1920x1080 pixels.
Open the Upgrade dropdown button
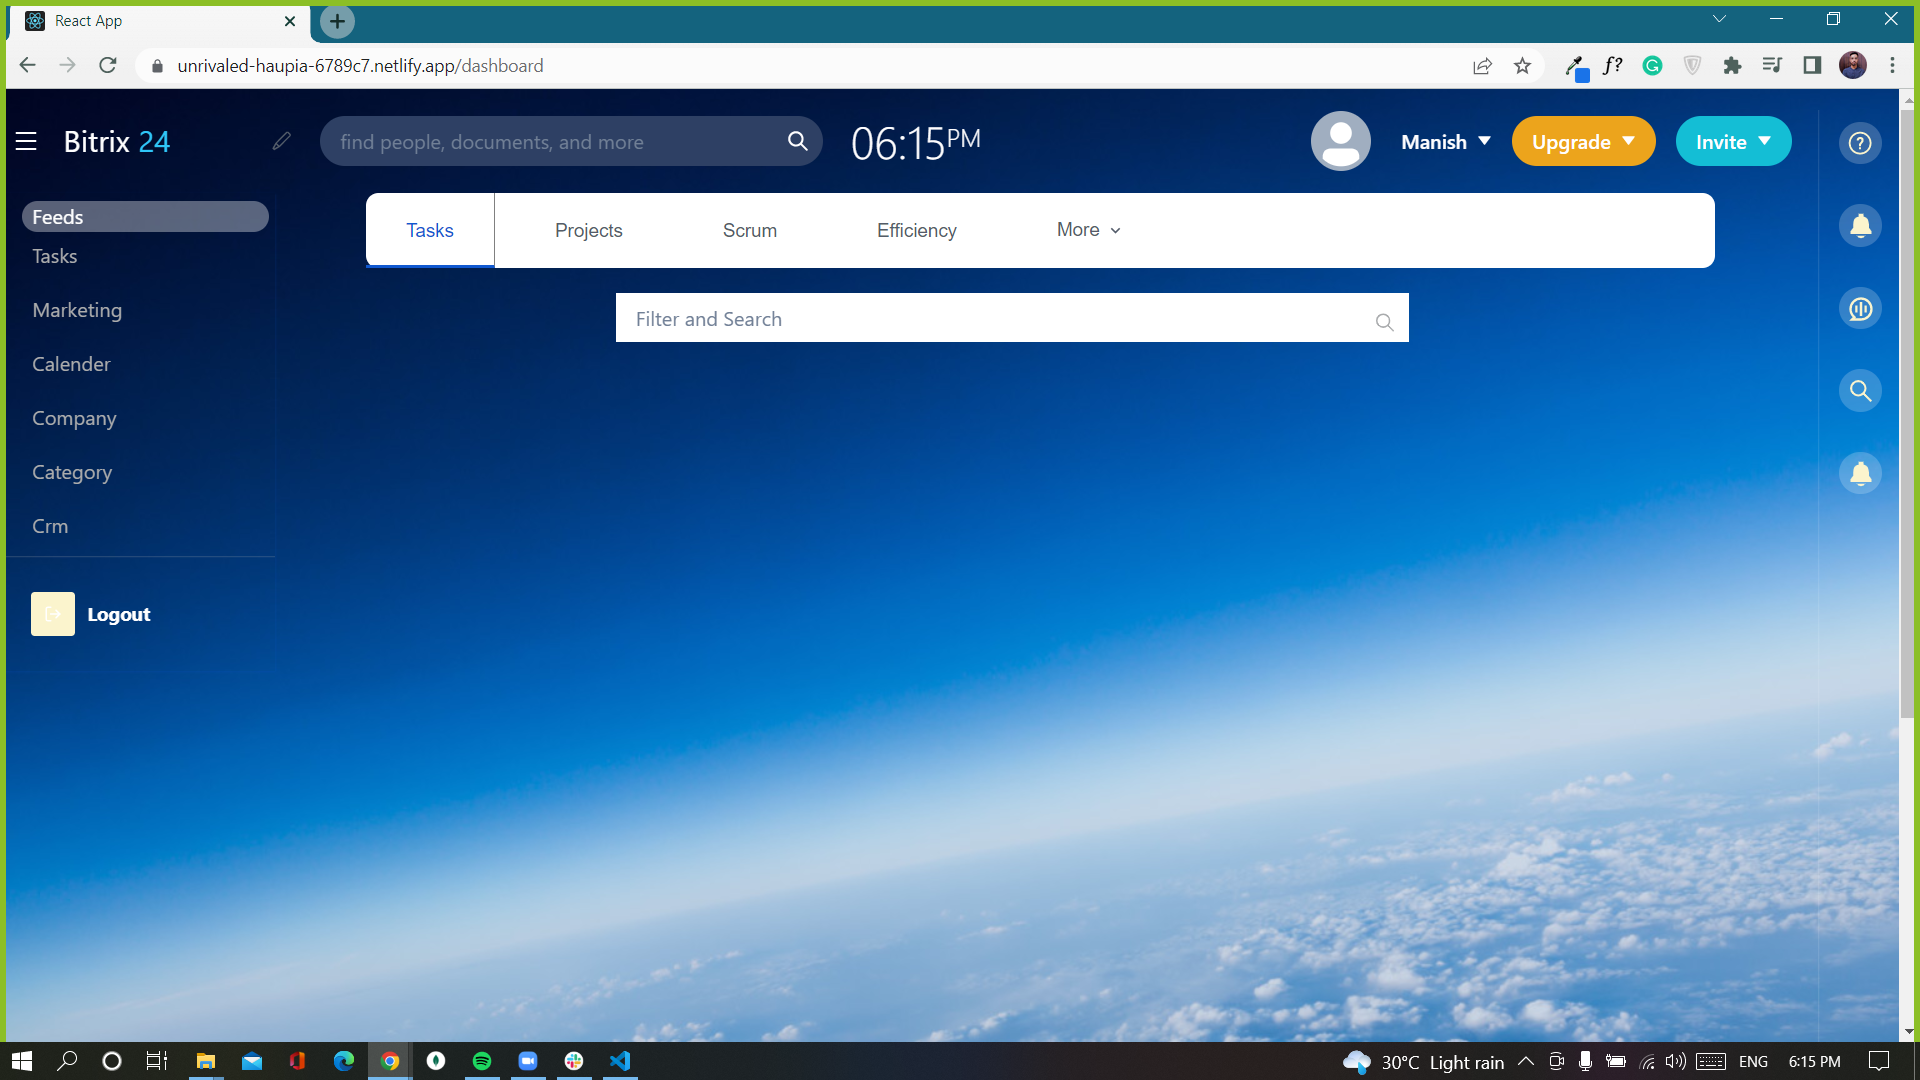point(1583,142)
